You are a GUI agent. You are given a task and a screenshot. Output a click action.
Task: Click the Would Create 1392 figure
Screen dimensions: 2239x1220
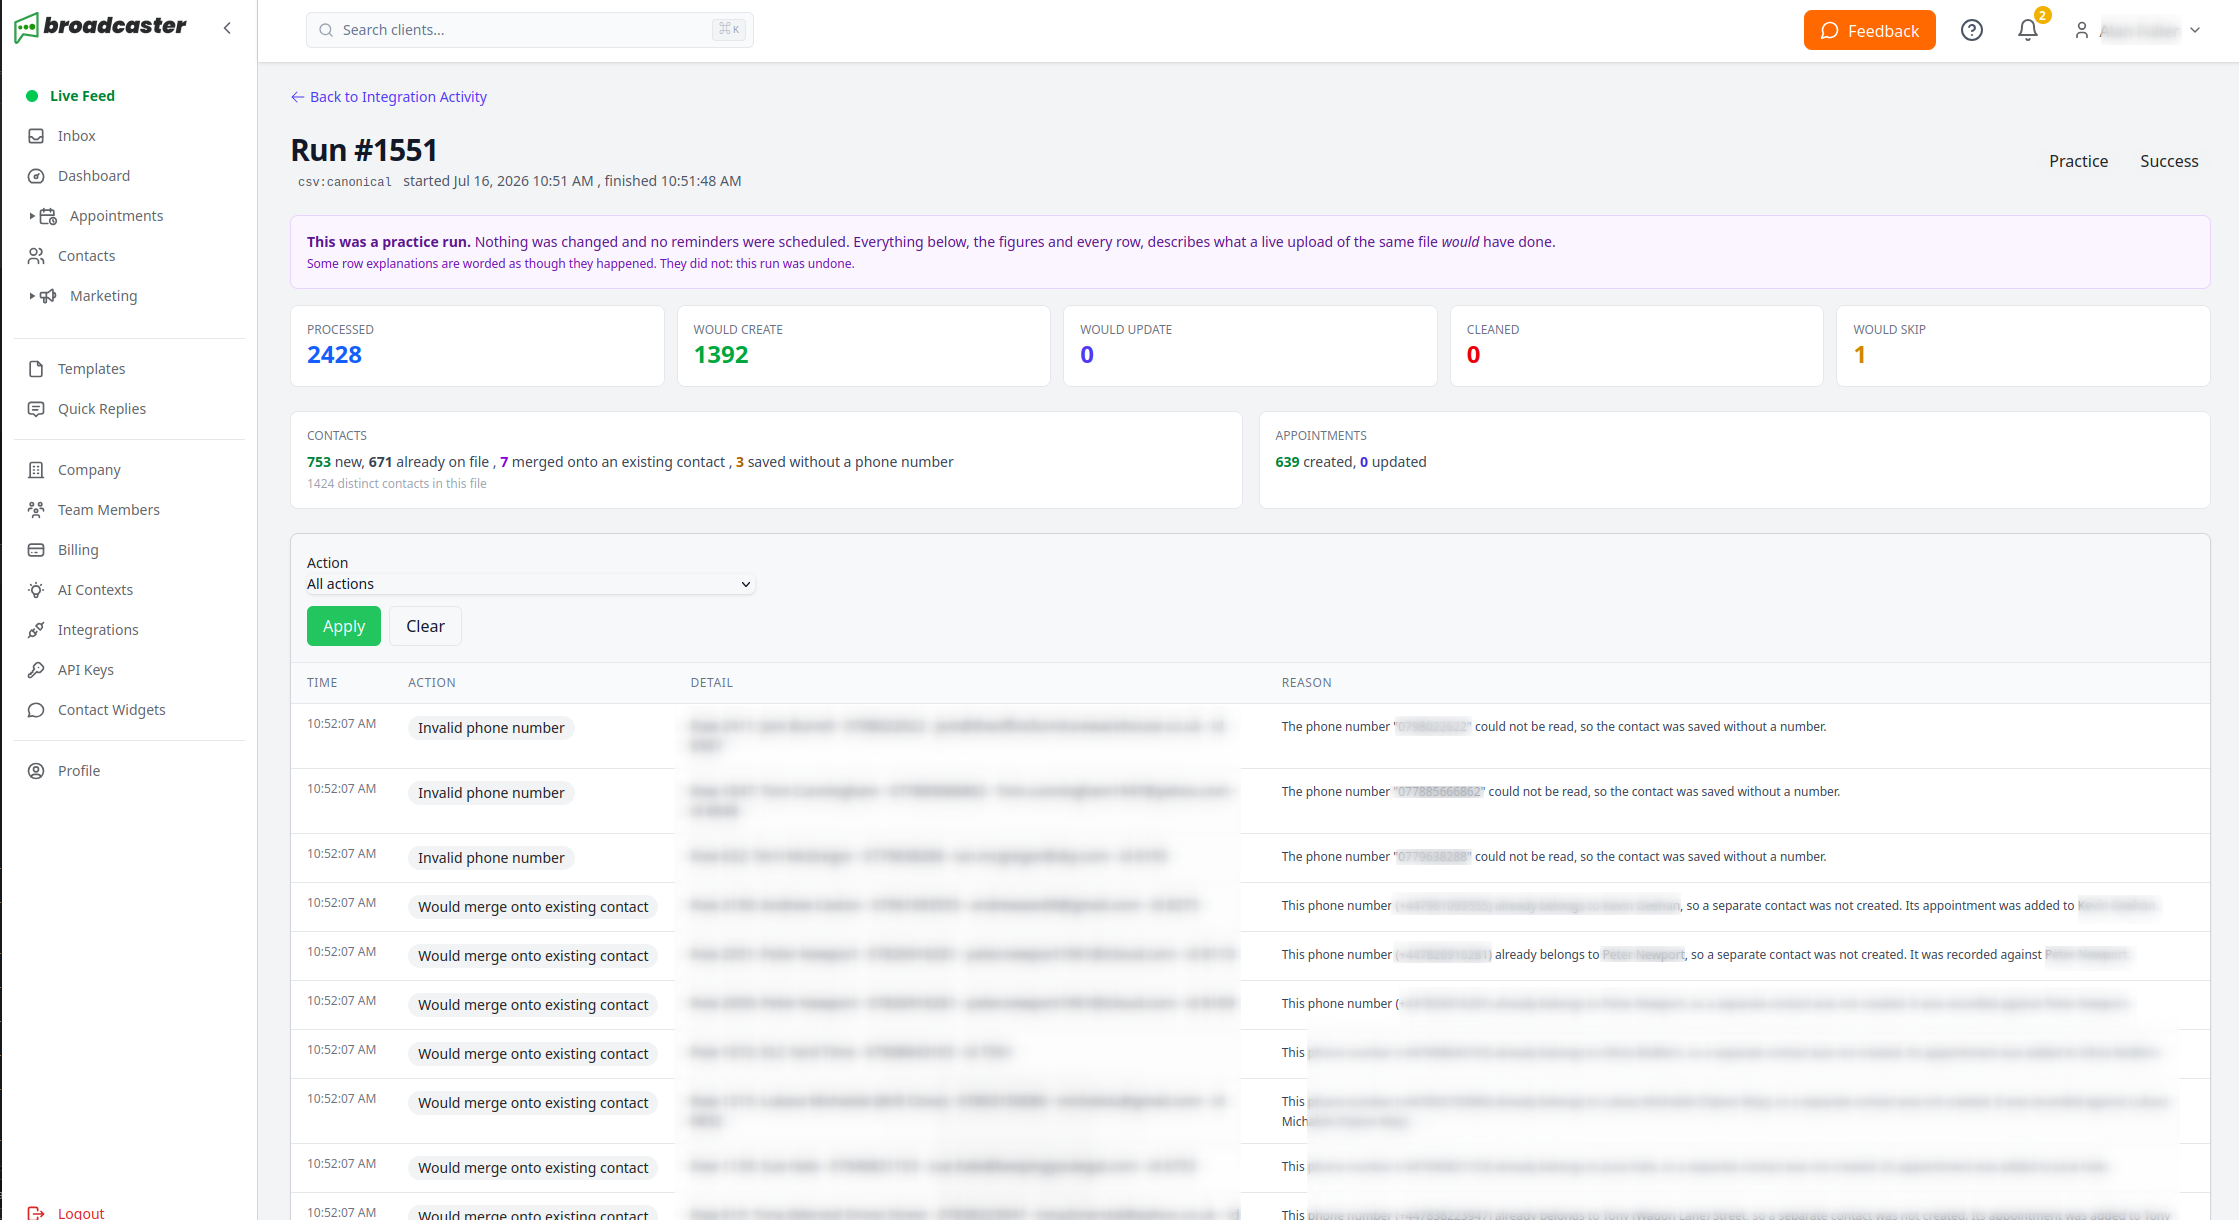[x=721, y=355]
